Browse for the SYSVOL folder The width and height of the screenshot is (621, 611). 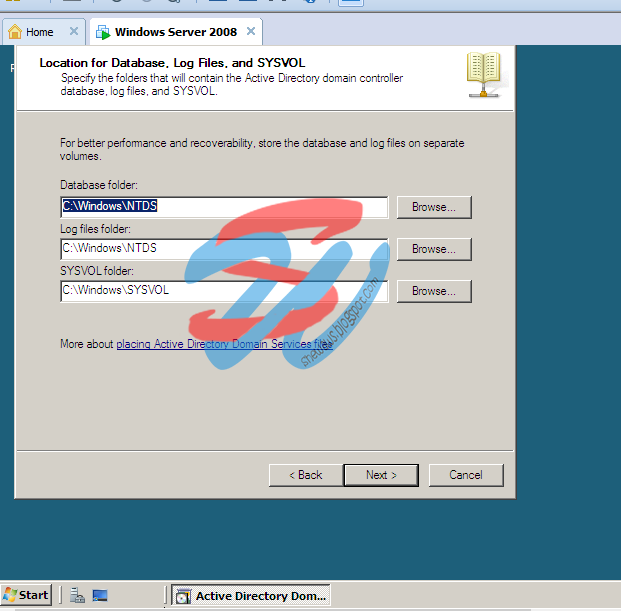coord(434,291)
